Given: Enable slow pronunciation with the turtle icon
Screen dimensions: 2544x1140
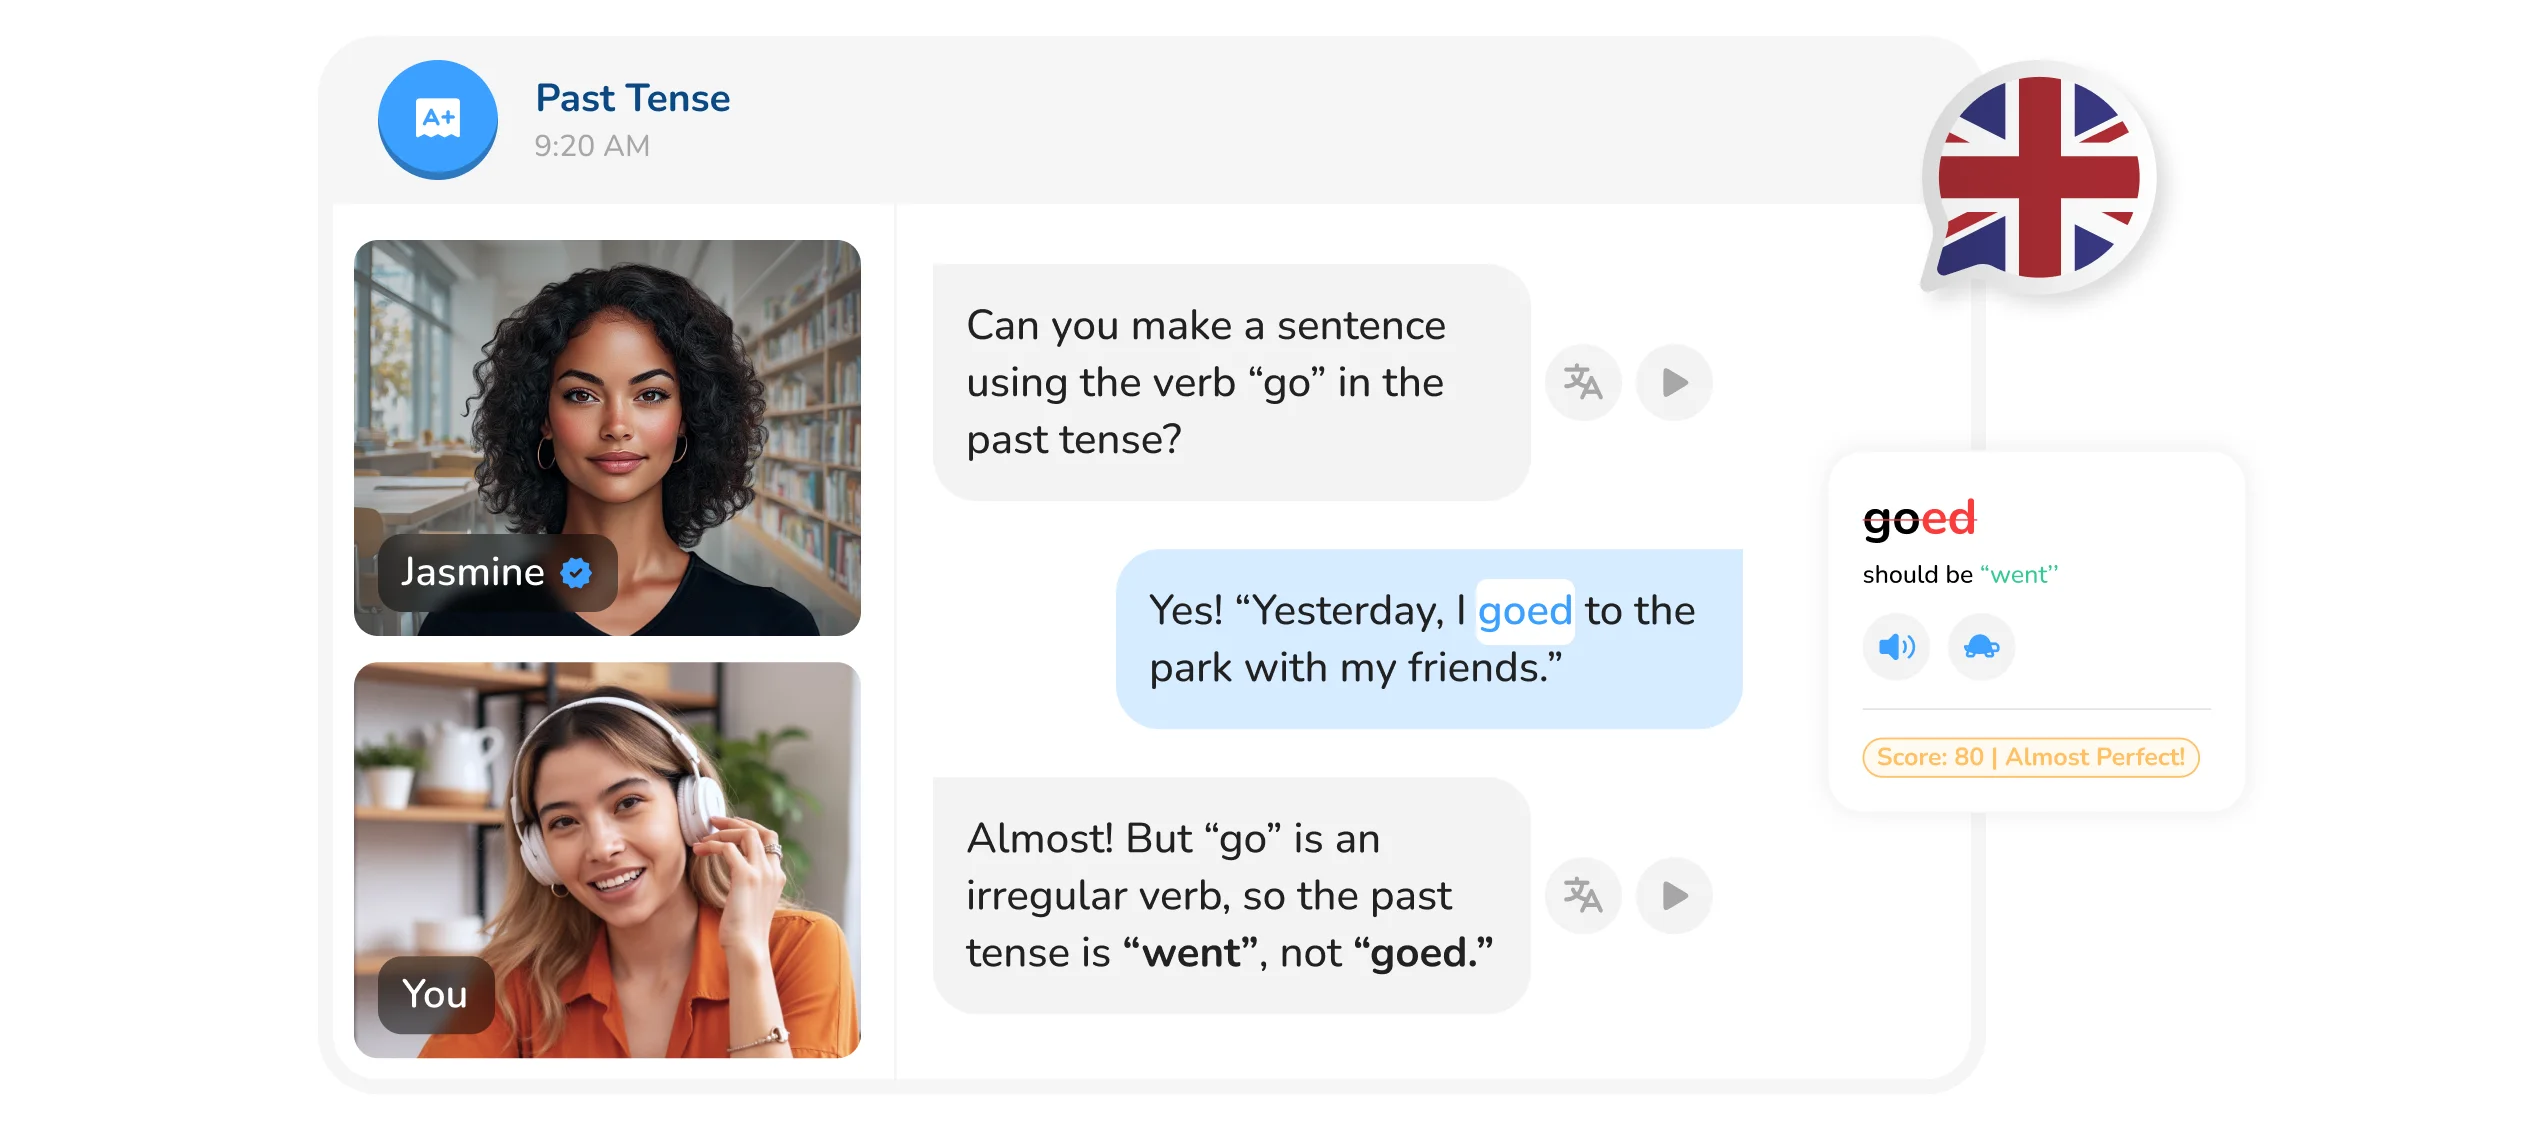Looking at the screenshot, I should [x=1981, y=647].
